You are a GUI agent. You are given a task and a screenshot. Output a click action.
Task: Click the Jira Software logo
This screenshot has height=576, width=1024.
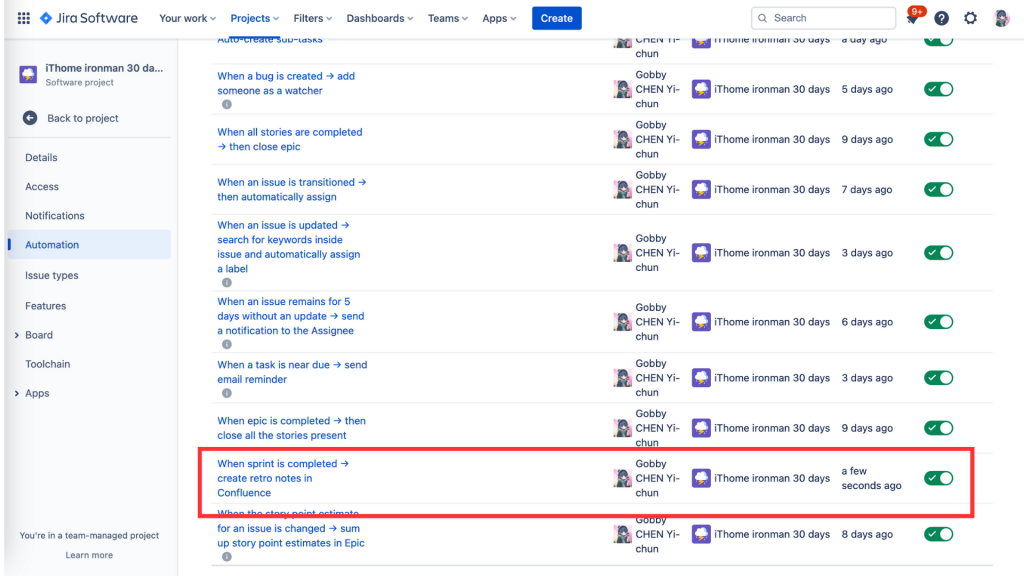point(89,18)
